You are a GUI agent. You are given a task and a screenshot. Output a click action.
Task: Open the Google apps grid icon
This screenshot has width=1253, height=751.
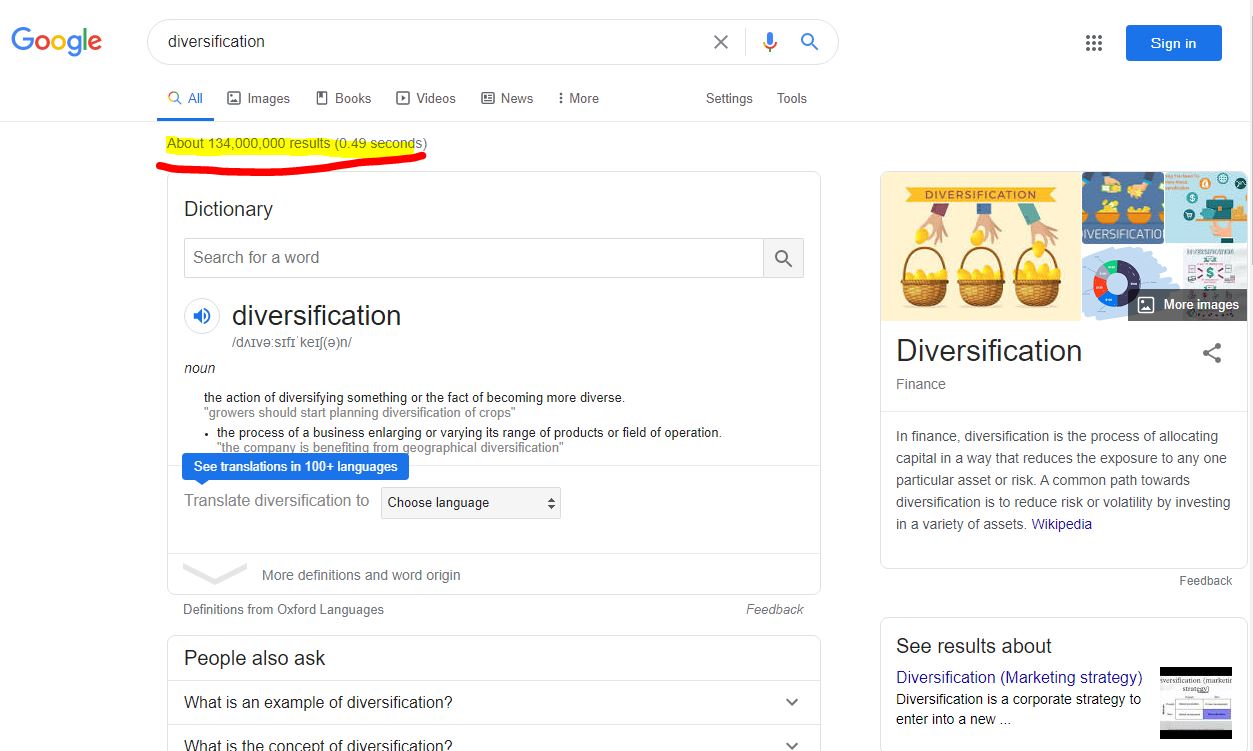point(1094,43)
